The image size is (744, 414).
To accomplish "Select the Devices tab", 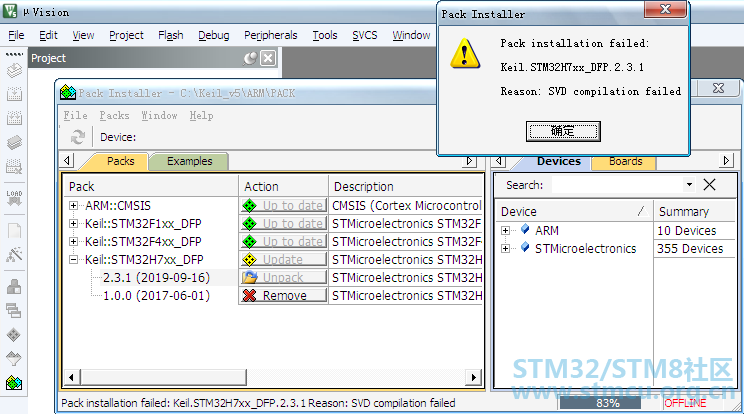I will click(x=558, y=161).
